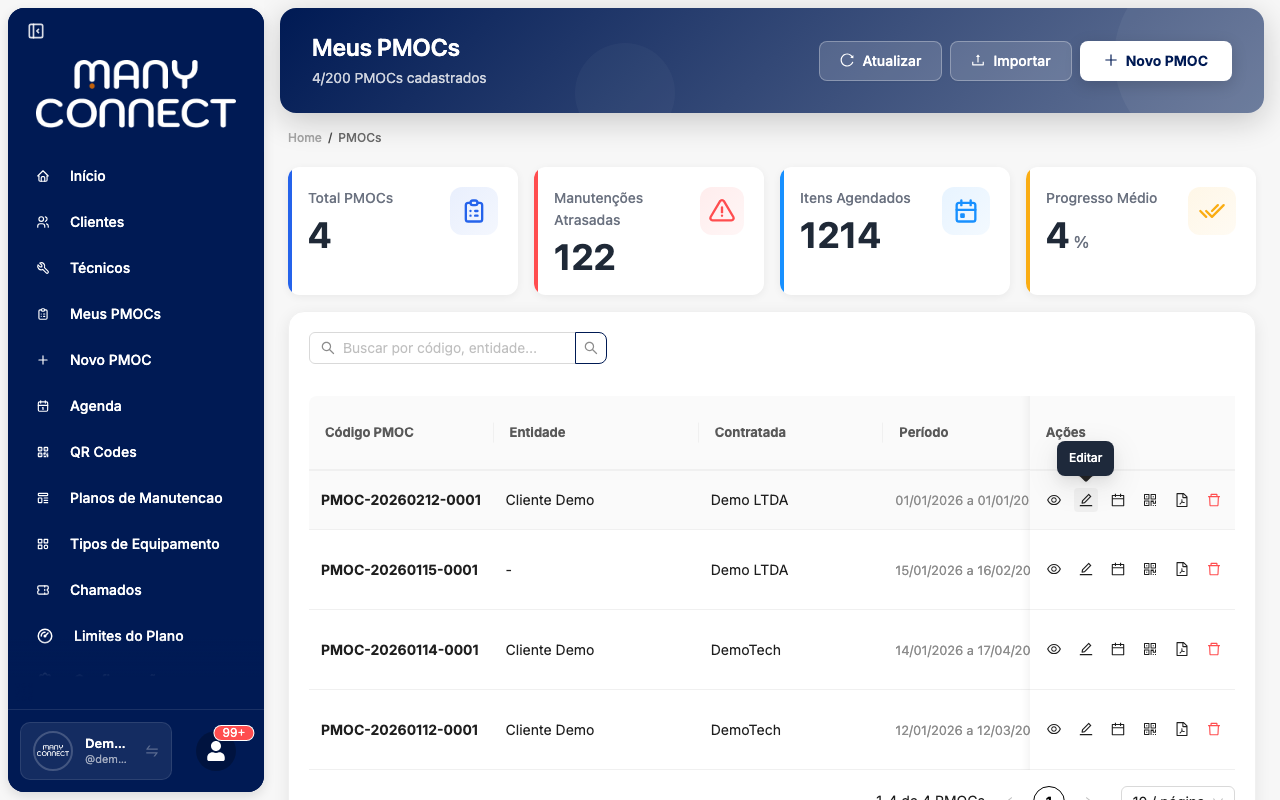Screen dimensions: 1280x800
Task: Open calendar for PMOC-20260115-0001
Action: click(x=1118, y=569)
